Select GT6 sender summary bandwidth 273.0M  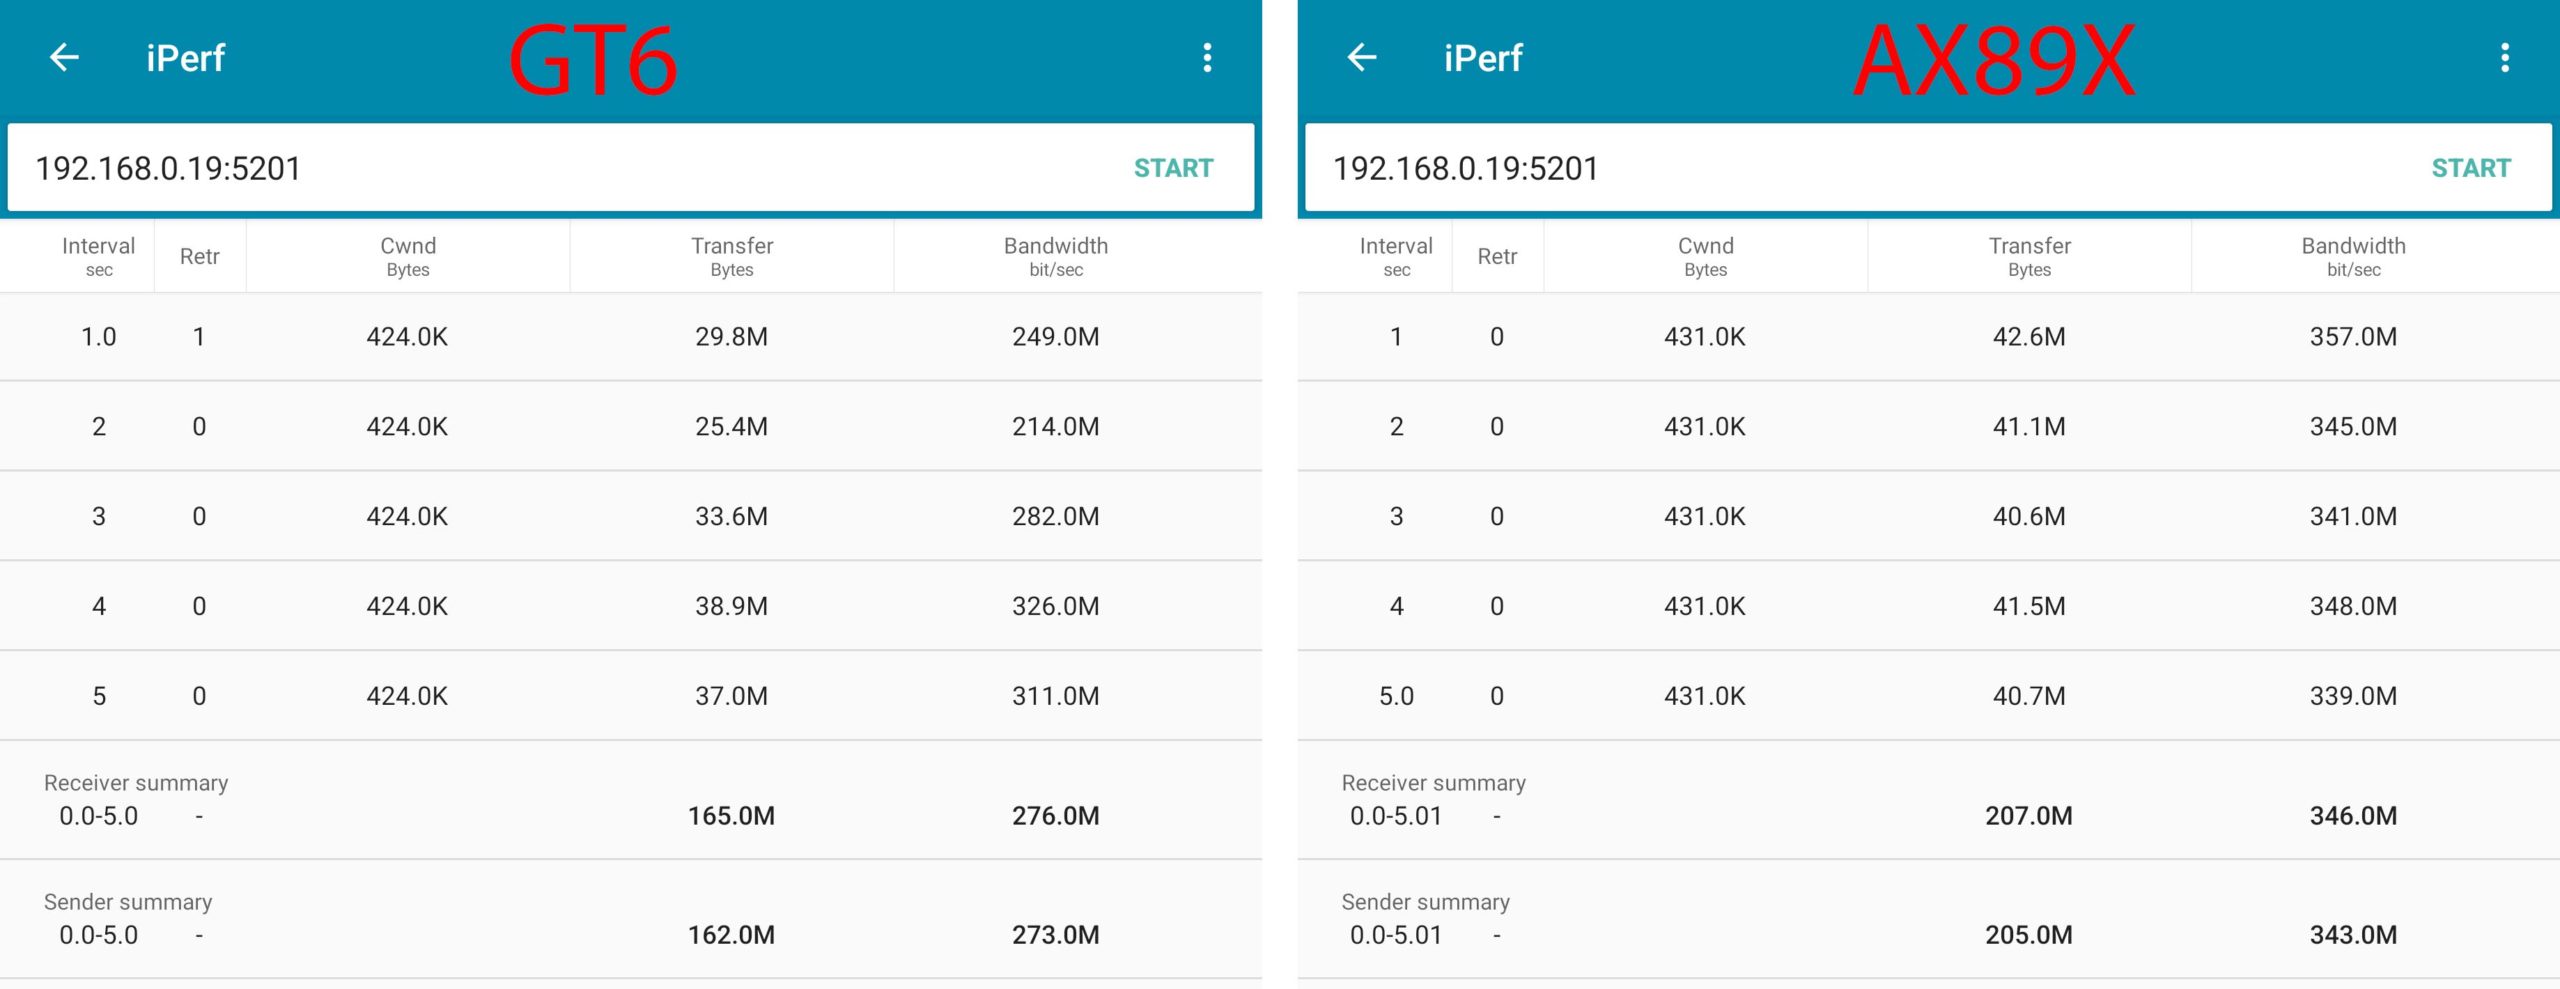(x=1056, y=935)
